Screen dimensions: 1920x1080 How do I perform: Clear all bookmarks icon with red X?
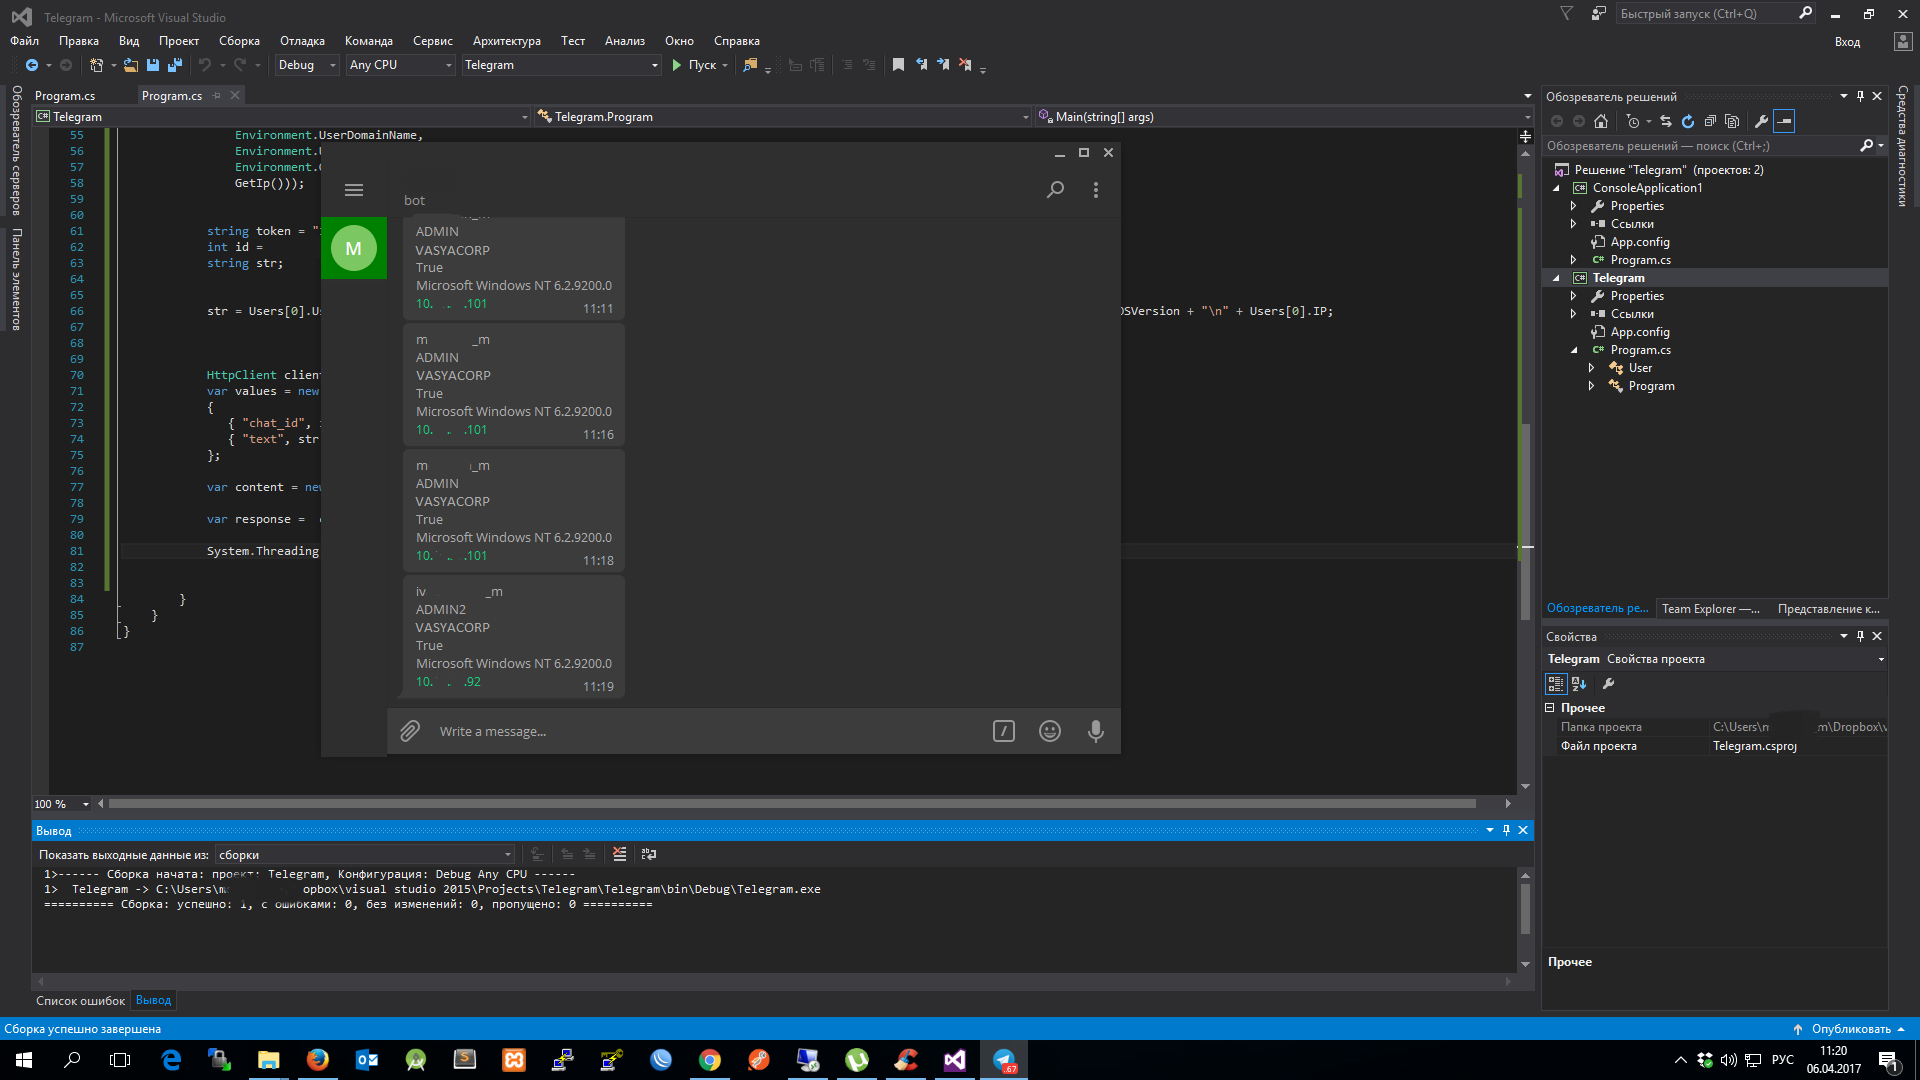(x=965, y=65)
